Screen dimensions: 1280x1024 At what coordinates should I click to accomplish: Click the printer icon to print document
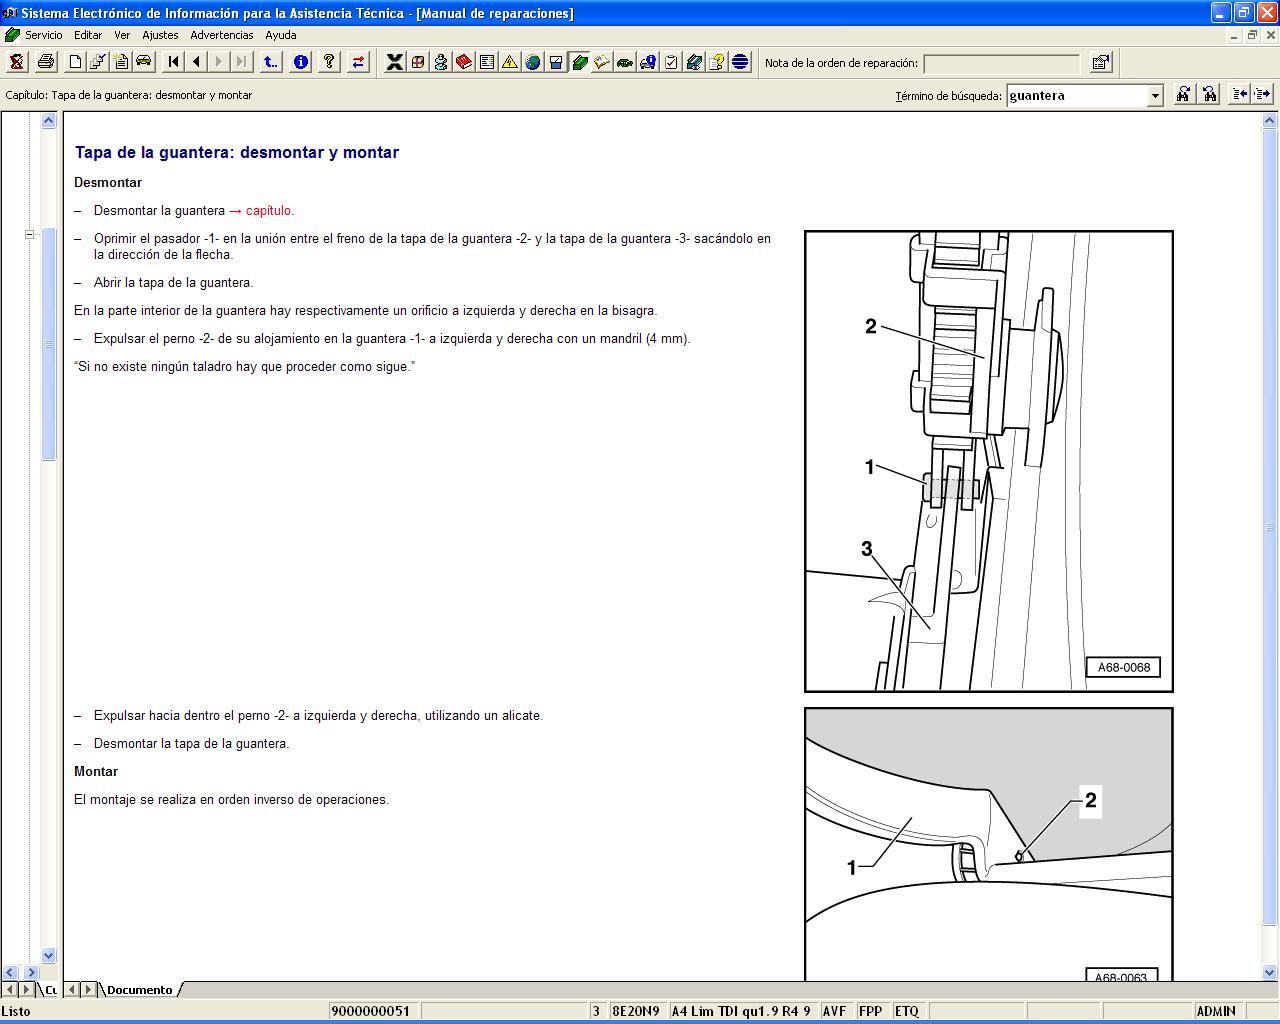(46, 62)
